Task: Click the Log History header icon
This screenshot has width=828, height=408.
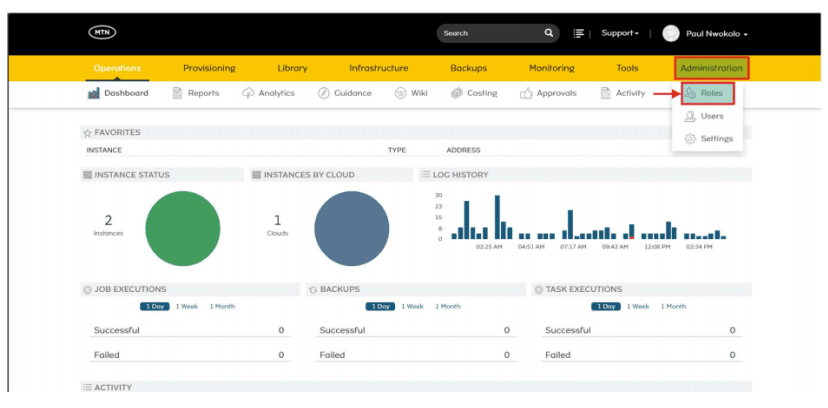Action: coord(426,174)
